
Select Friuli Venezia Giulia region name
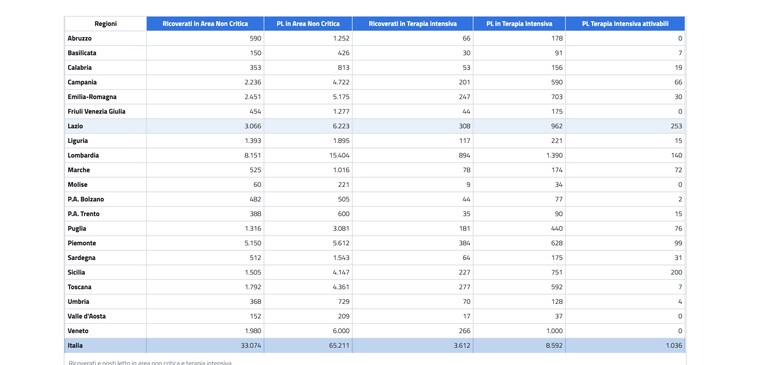(x=96, y=112)
